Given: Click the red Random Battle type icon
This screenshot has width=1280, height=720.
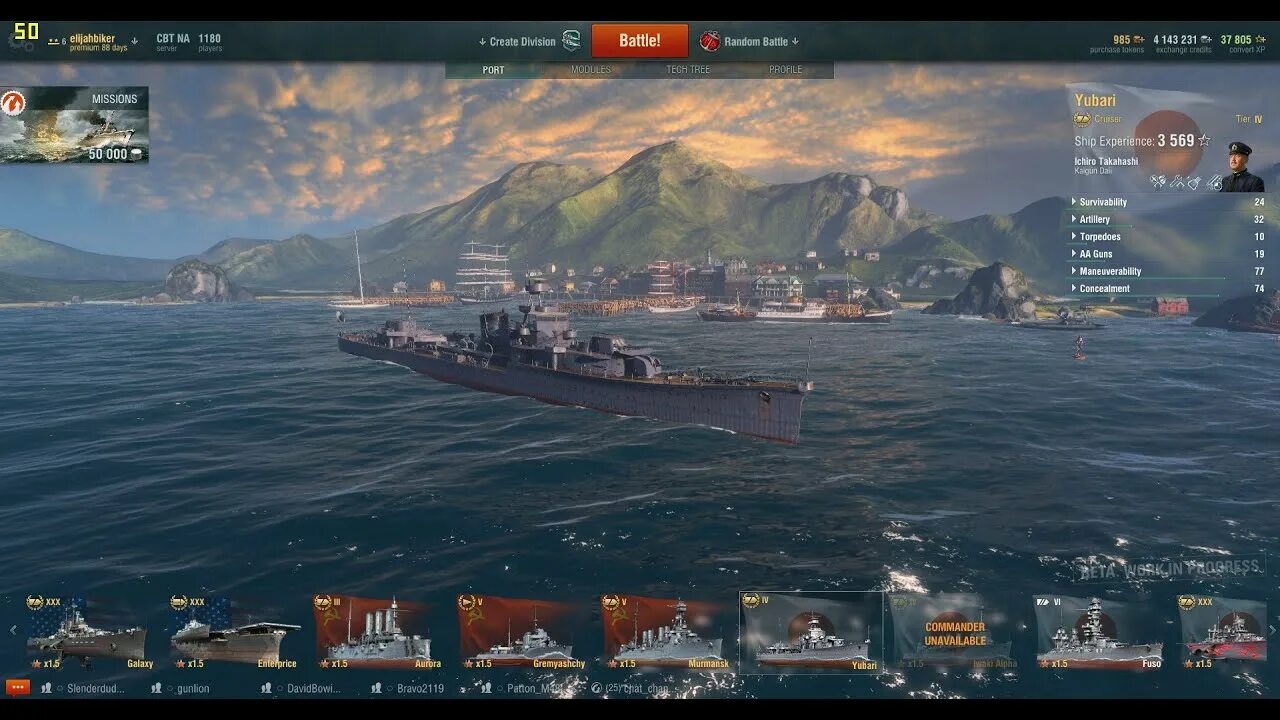Looking at the screenshot, I should [710, 41].
